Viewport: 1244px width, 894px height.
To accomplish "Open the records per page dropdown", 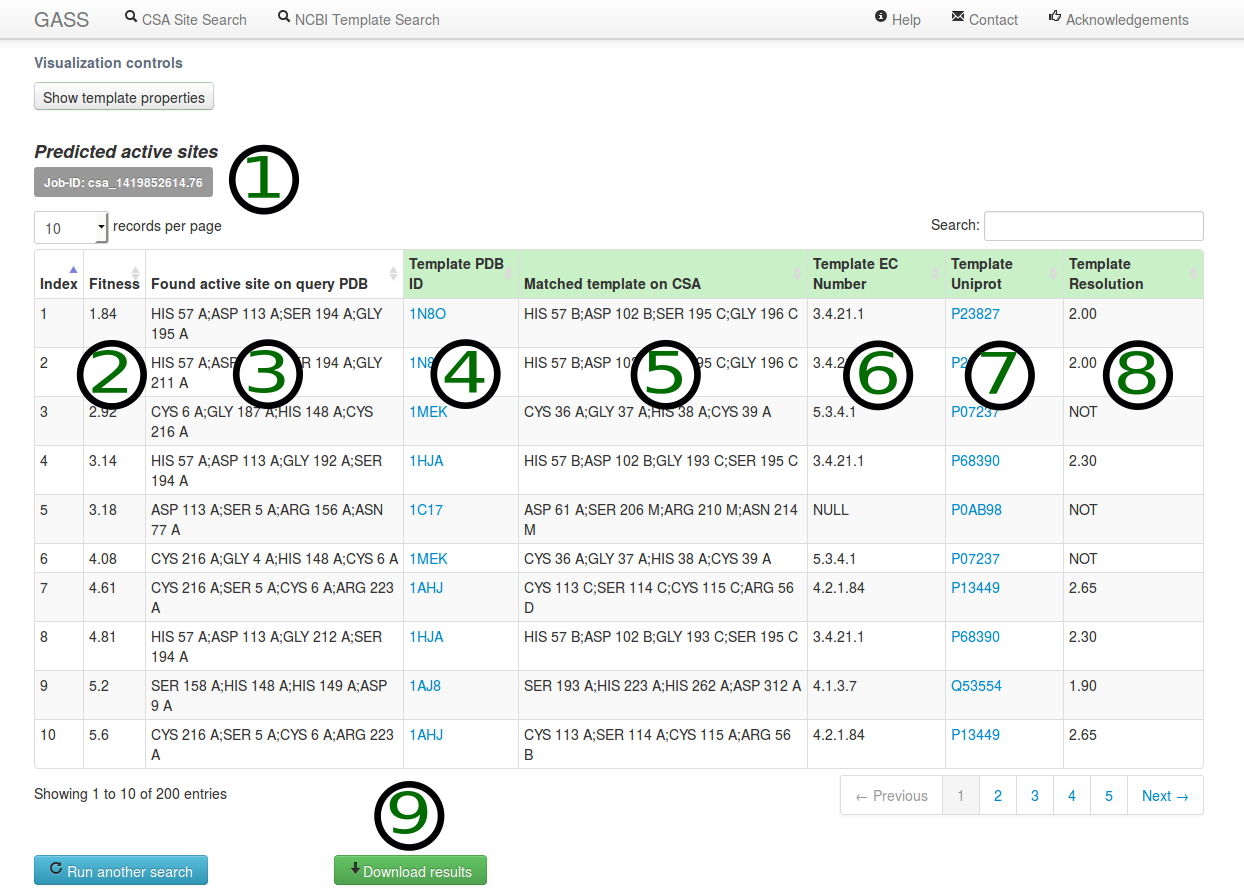I will [x=71, y=228].
